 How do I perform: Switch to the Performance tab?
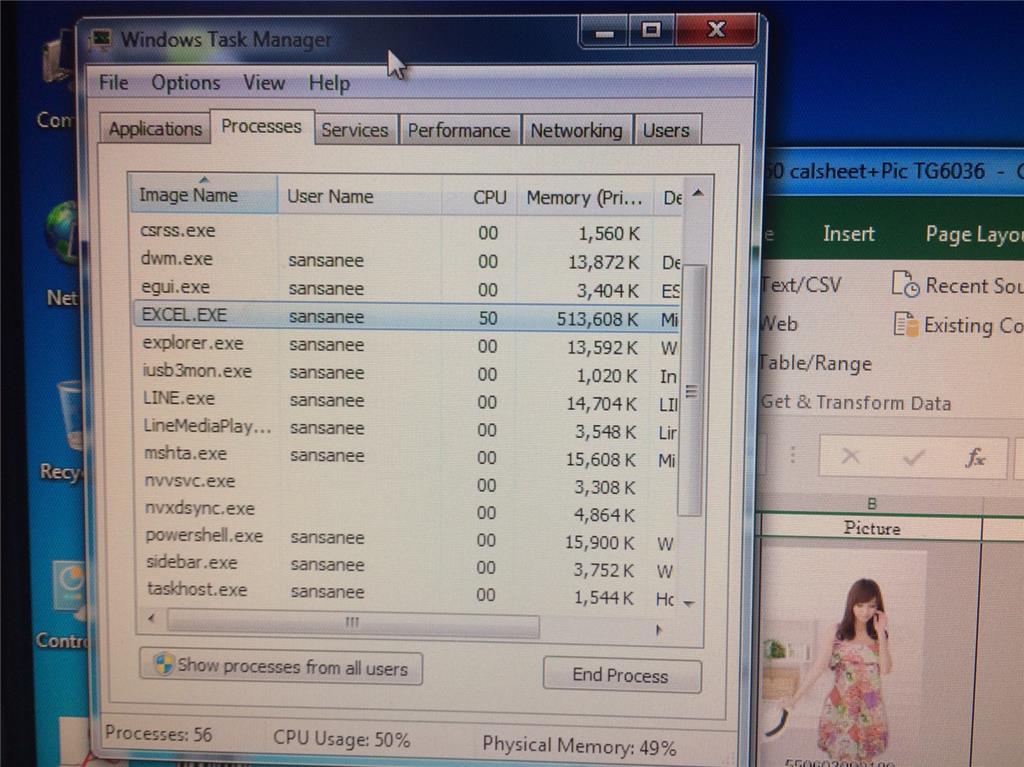point(459,131)
